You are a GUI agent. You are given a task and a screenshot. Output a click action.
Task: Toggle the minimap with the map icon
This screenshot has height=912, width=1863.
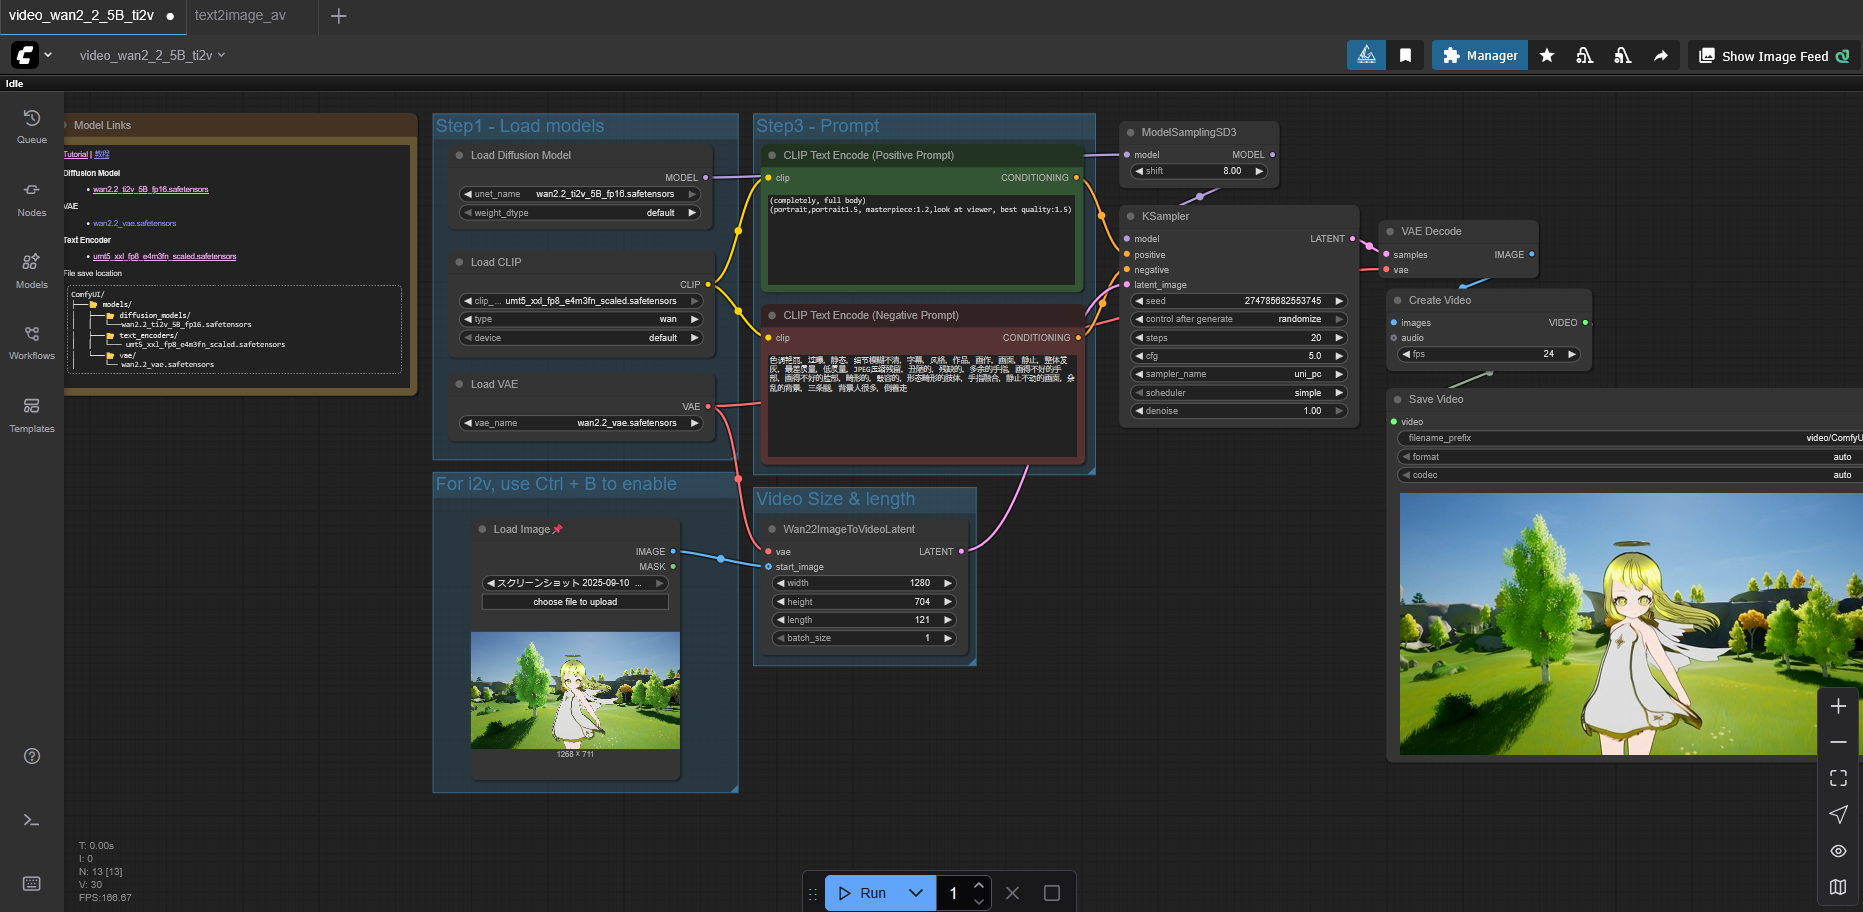click(x=1838, y=887)
